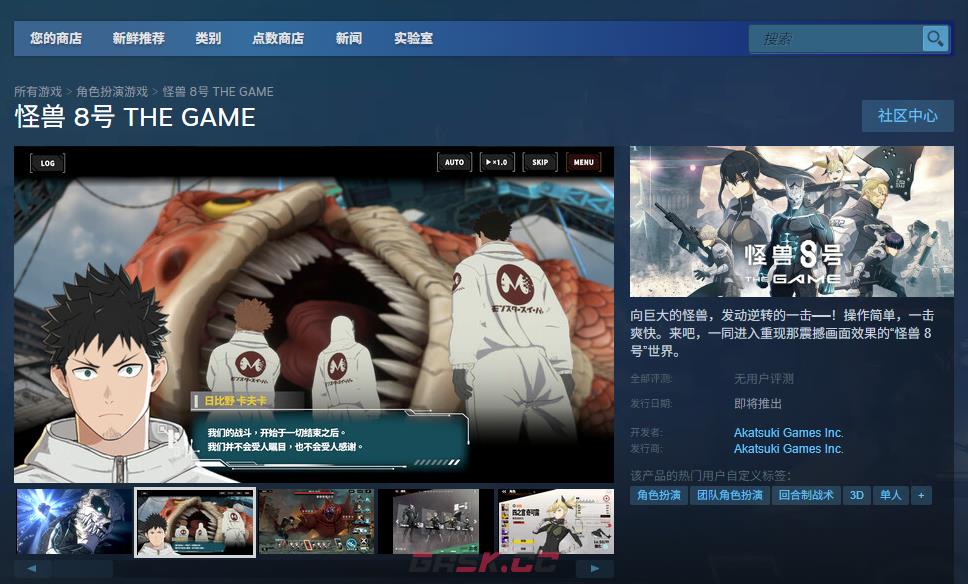Follow the 所有游戏 breadcrumb link
968x584 pixels.
[38, 91]
